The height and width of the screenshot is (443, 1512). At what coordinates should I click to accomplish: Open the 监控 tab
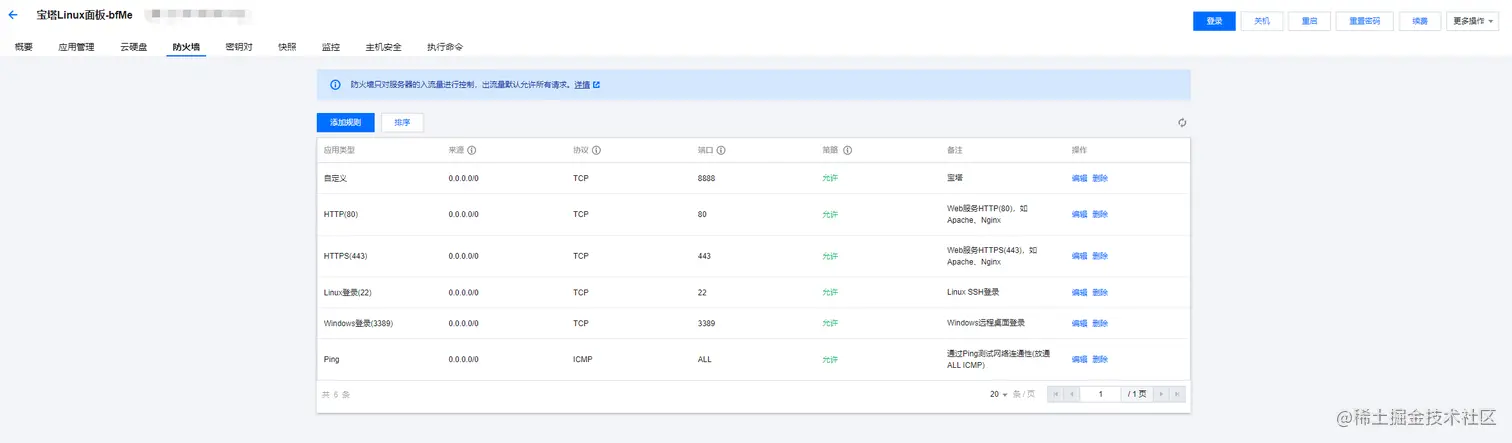[x=331, y=47]
